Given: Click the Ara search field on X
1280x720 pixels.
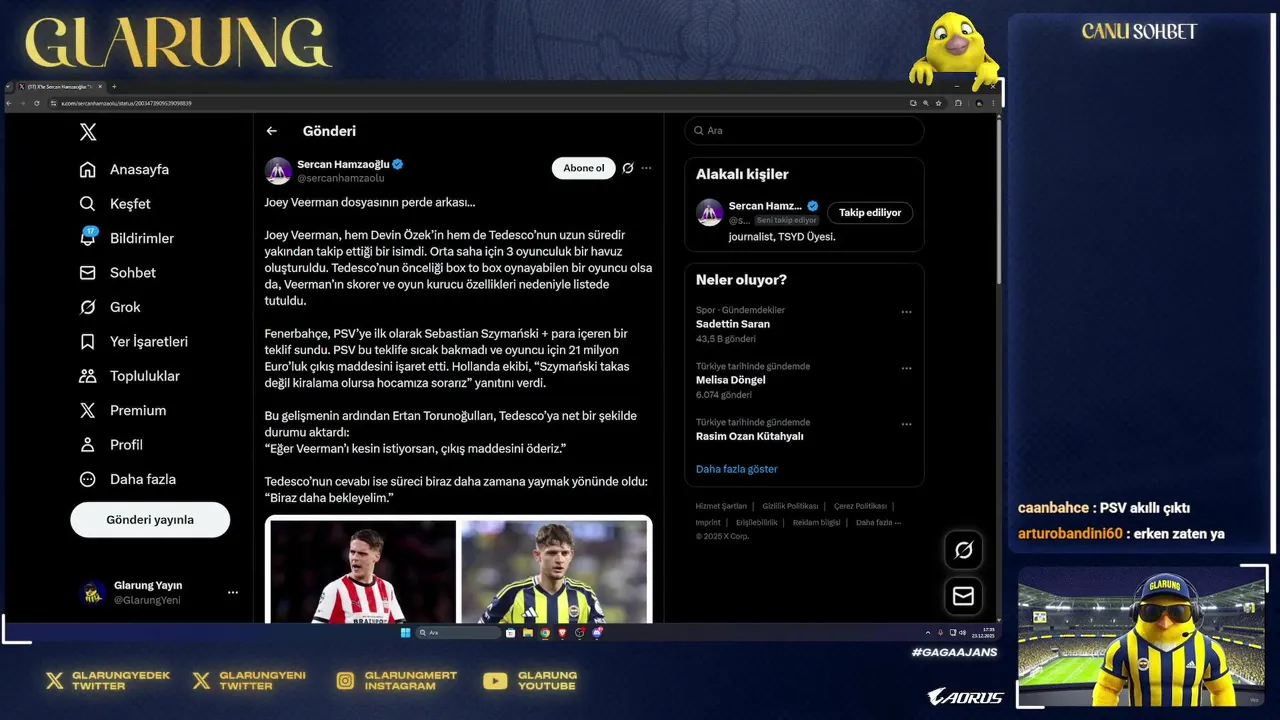Looking at the screenshot, I should pyautogui.click(x=804, y=131).
